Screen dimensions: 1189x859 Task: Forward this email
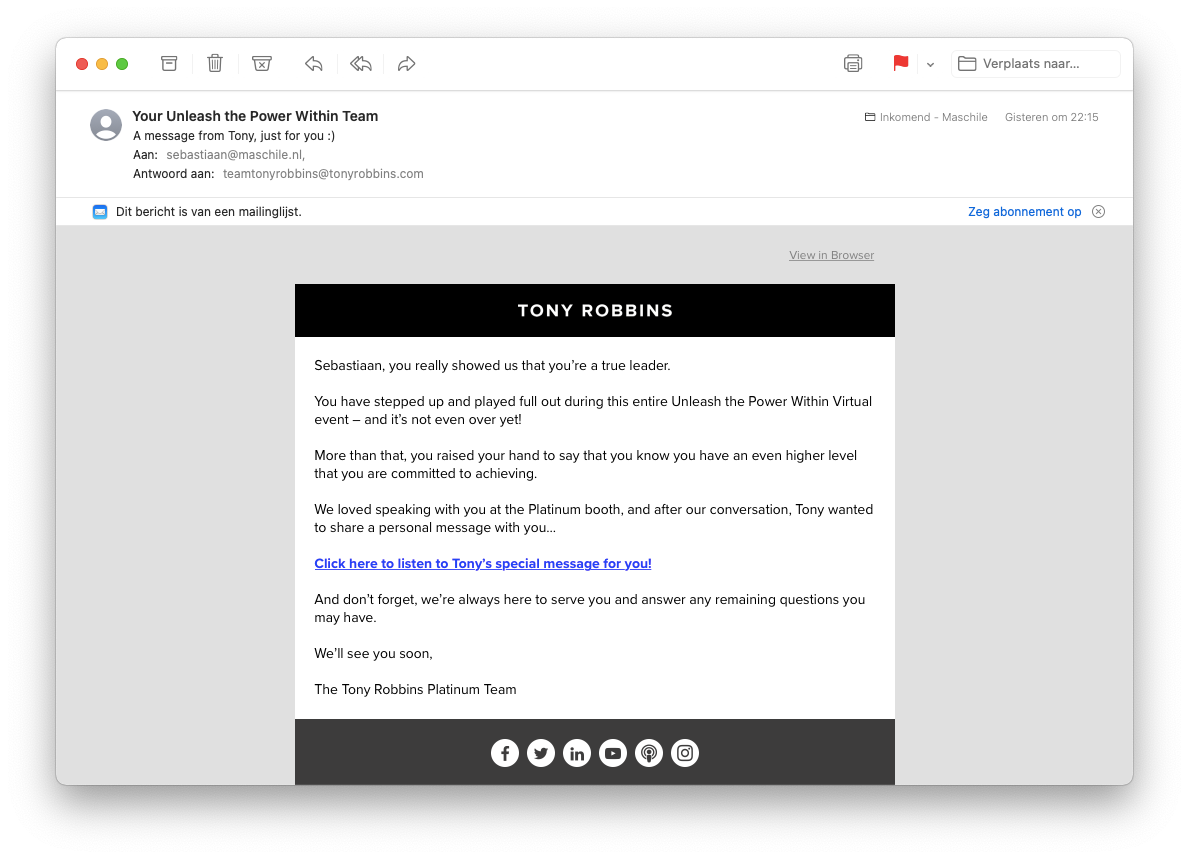pyautogui.click(x=406, y=64)
